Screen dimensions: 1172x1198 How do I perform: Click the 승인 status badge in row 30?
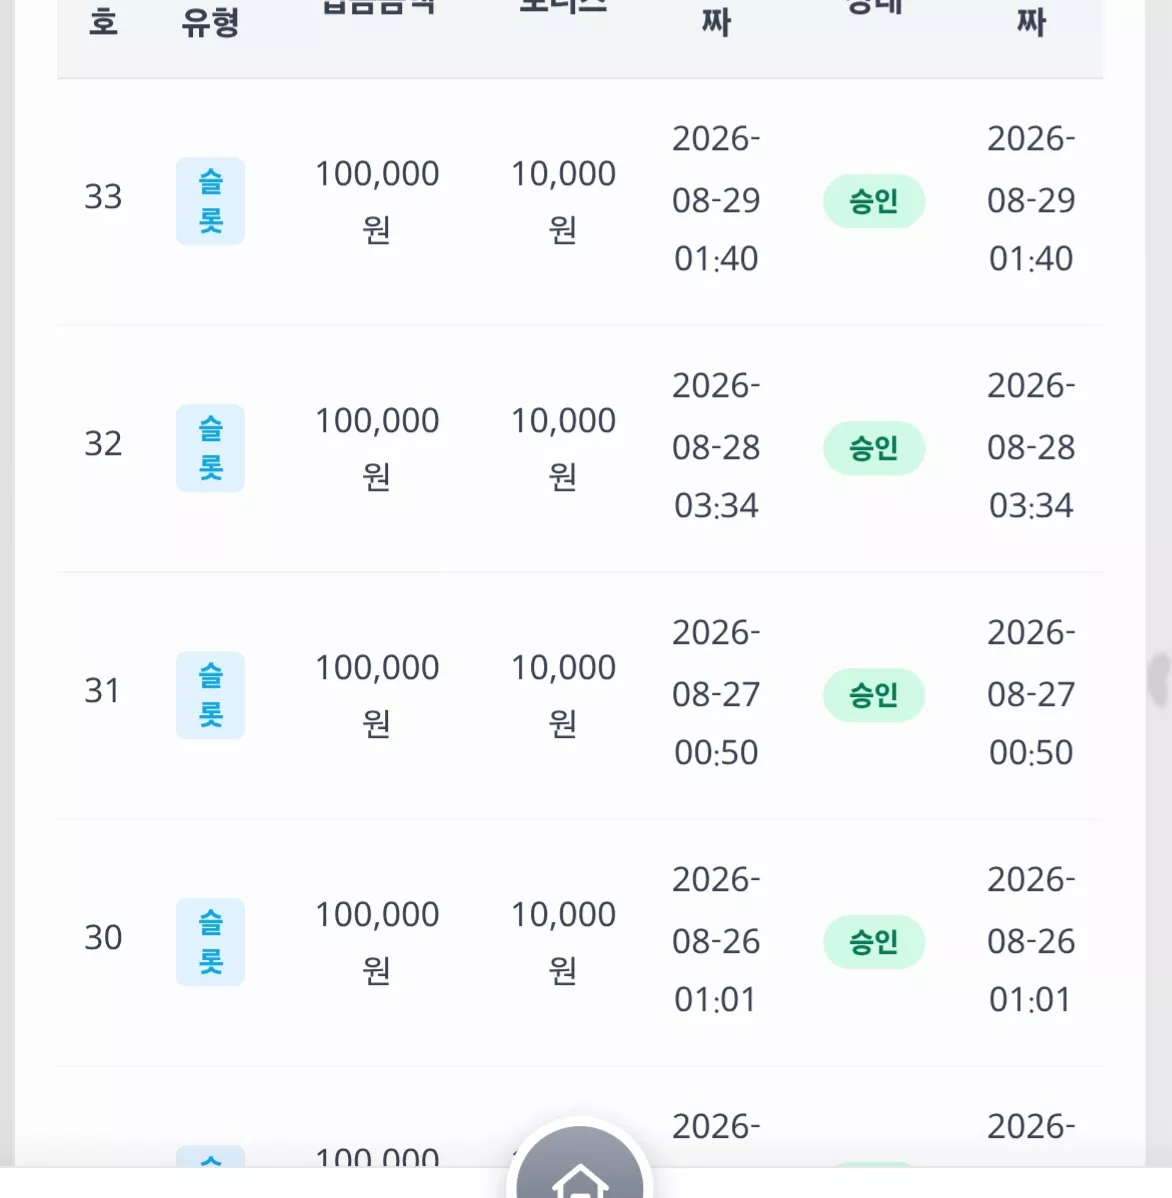874,941
